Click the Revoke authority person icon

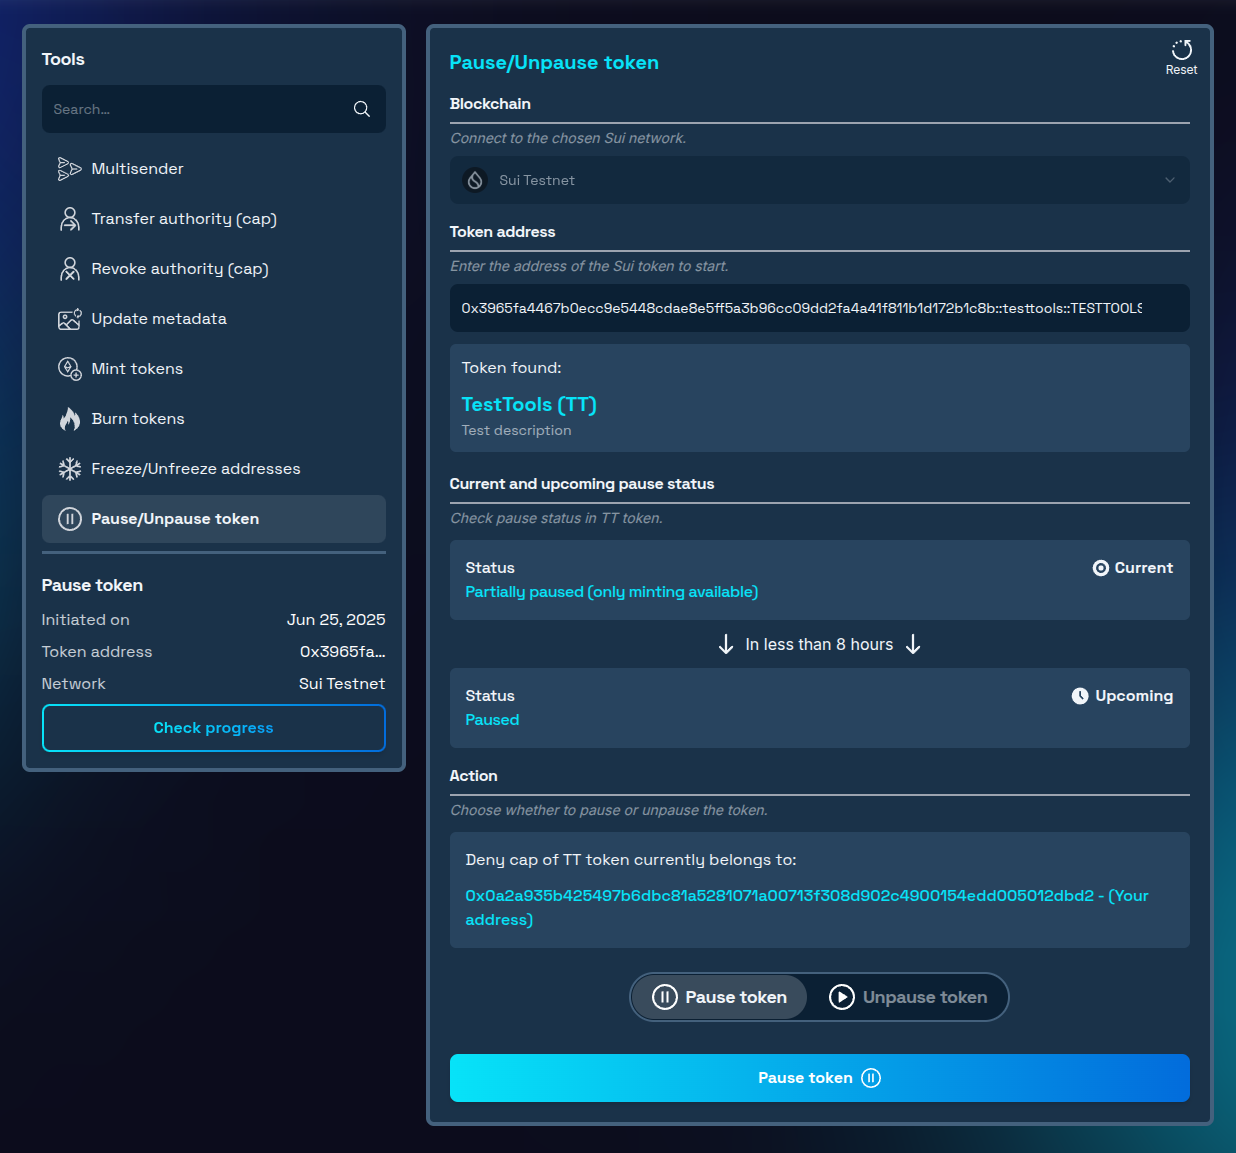[69, 269]
